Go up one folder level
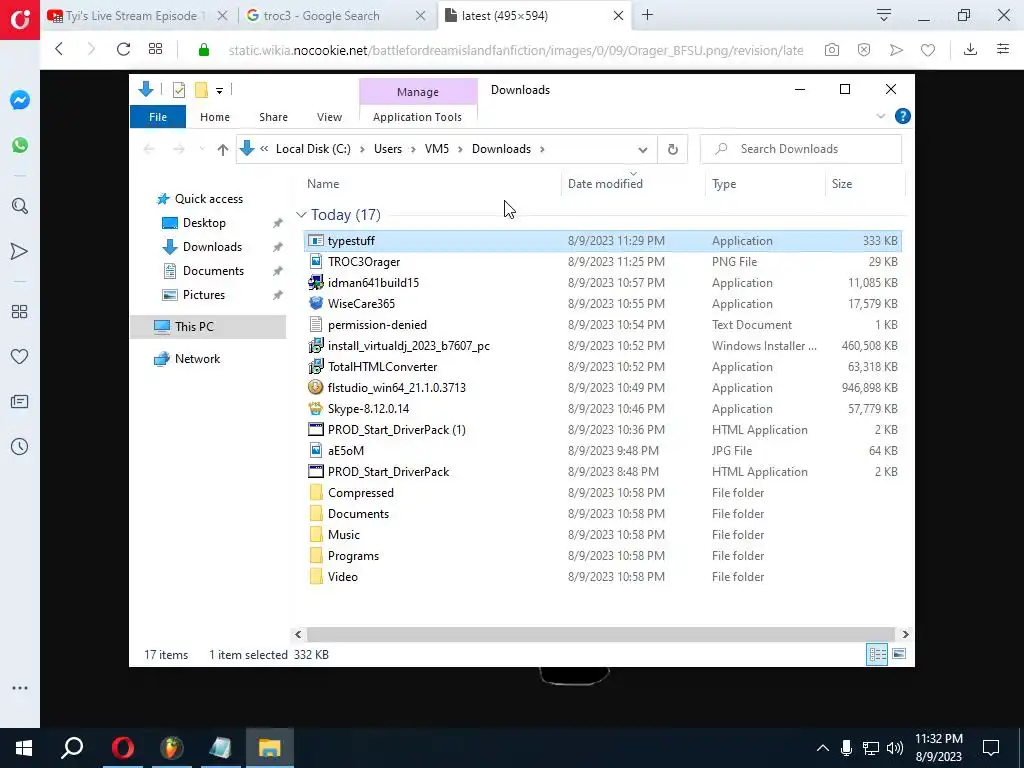1024x768 pixels. point(223,150)
